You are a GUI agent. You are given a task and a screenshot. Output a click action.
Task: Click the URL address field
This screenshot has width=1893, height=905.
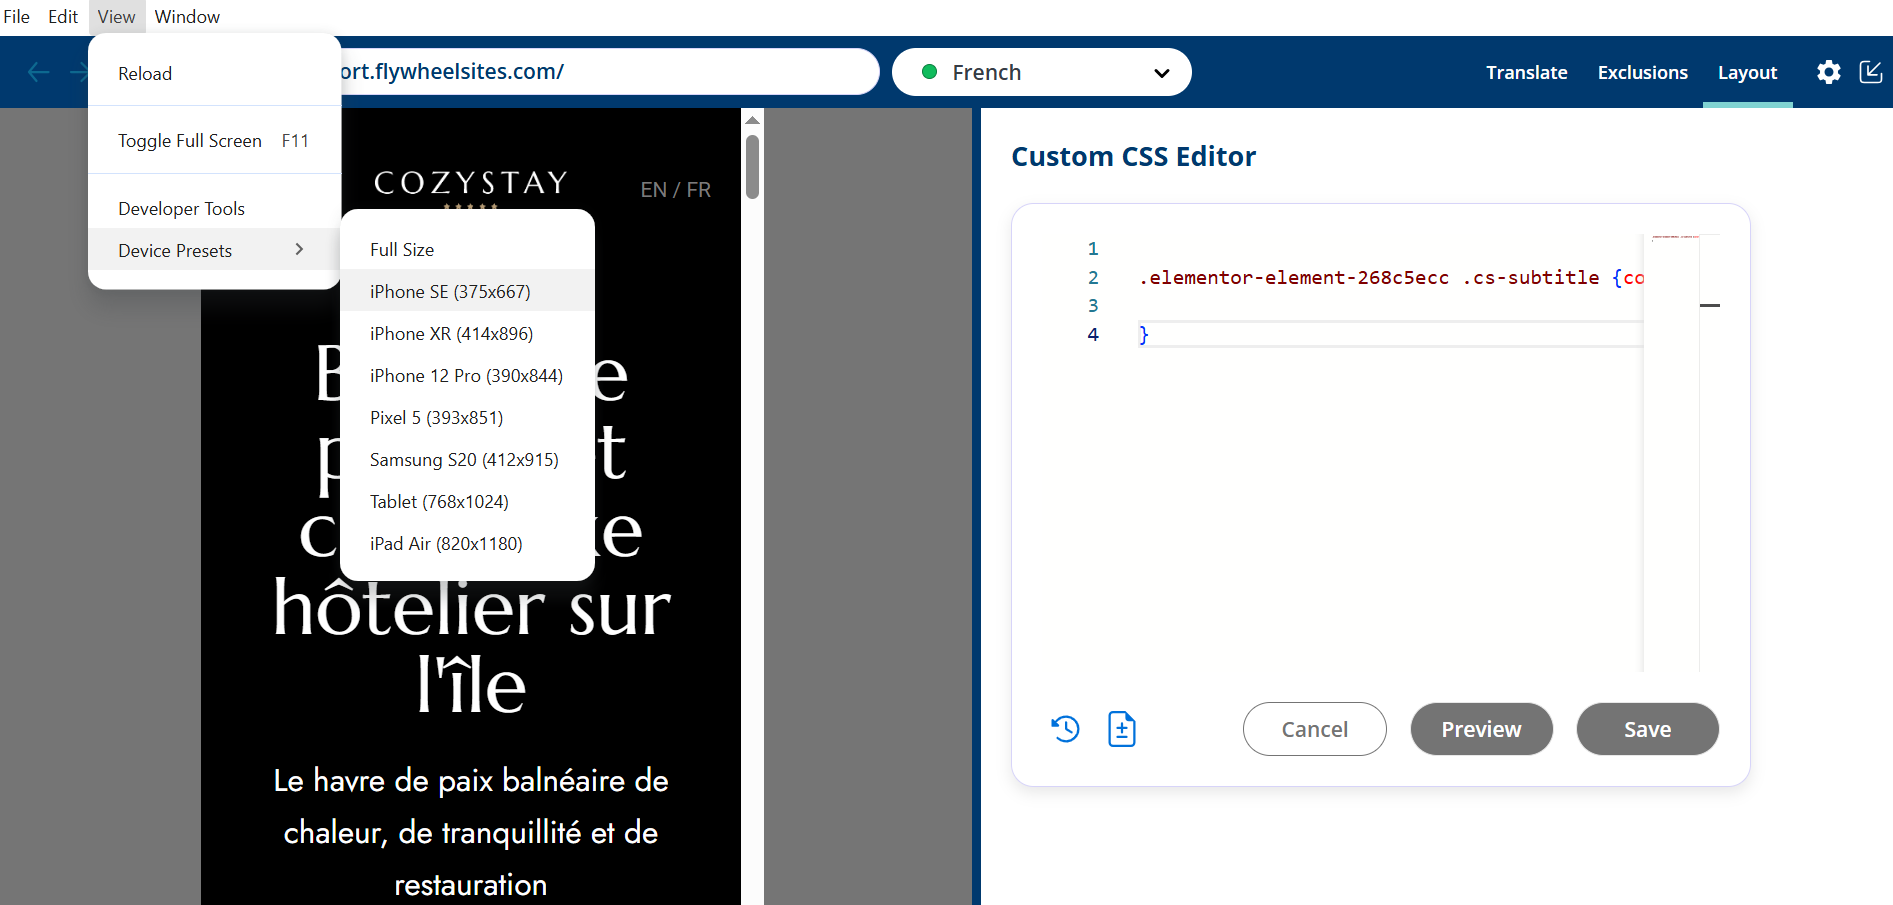pos(600,72)
